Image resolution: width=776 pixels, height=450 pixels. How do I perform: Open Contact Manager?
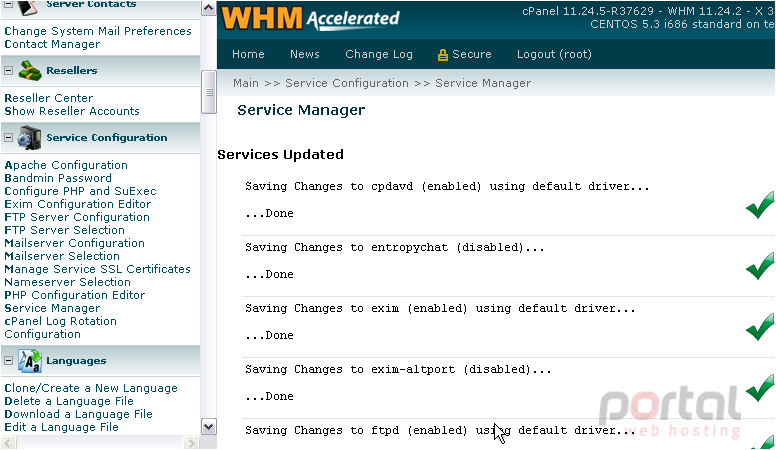point(52,44)
